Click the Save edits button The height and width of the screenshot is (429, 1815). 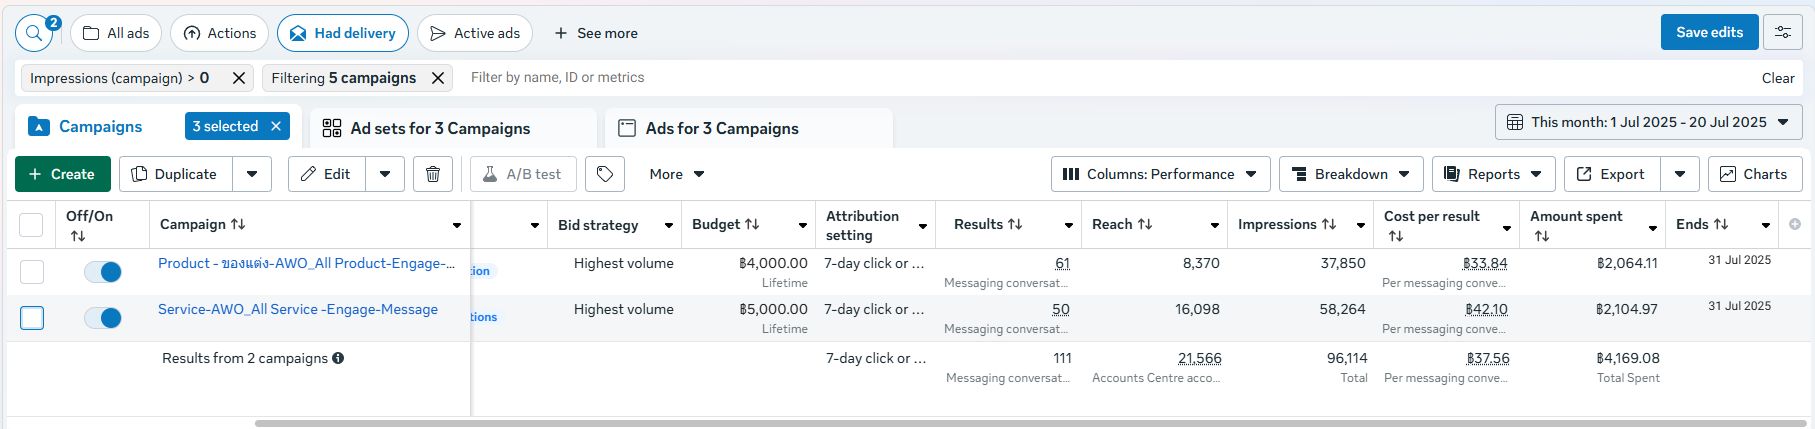[x=1709, y=32]
